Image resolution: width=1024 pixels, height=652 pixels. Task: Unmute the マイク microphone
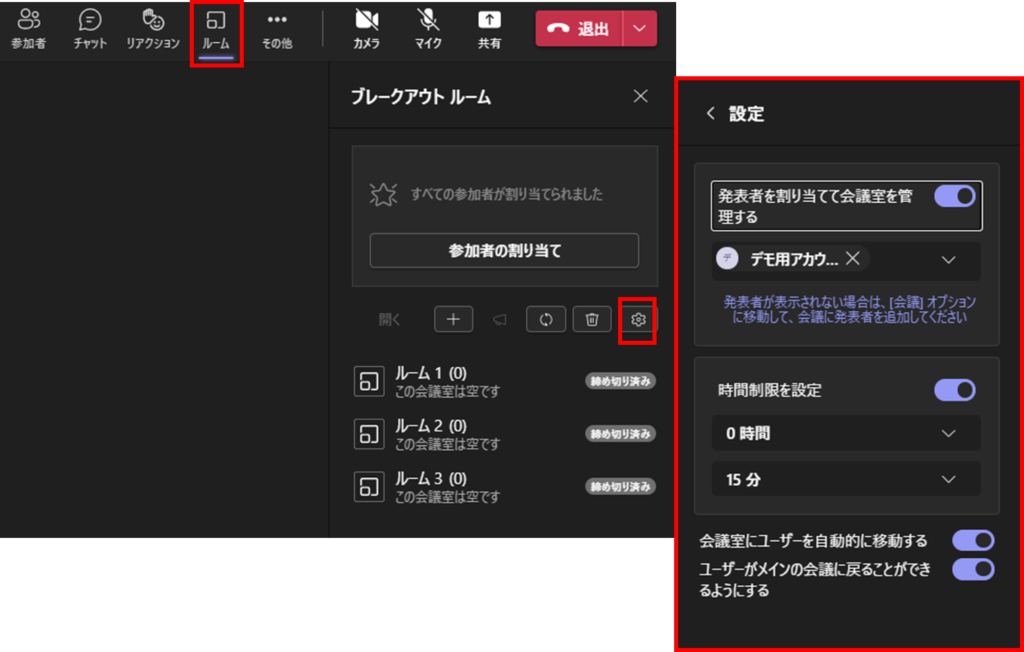click(x=428, y=29)
